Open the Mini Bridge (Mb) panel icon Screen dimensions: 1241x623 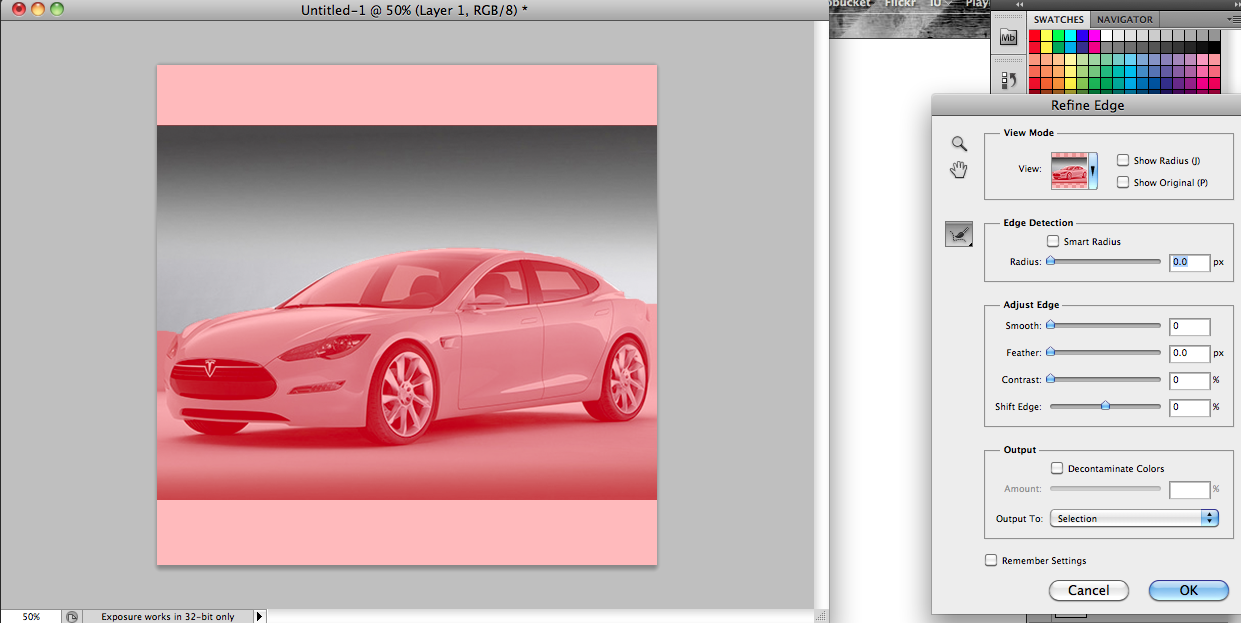point(1008,37)
